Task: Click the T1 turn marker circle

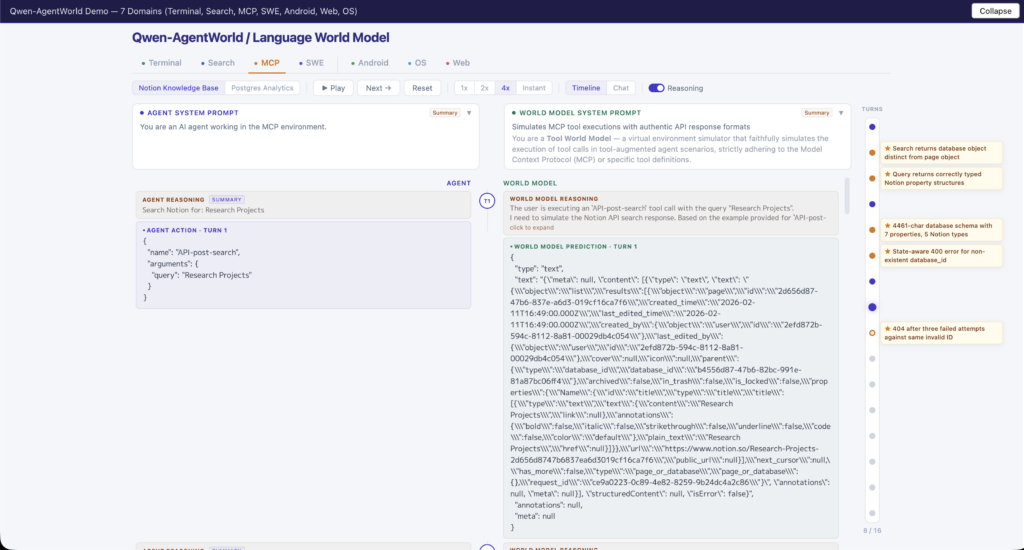Action: point(487,201)
